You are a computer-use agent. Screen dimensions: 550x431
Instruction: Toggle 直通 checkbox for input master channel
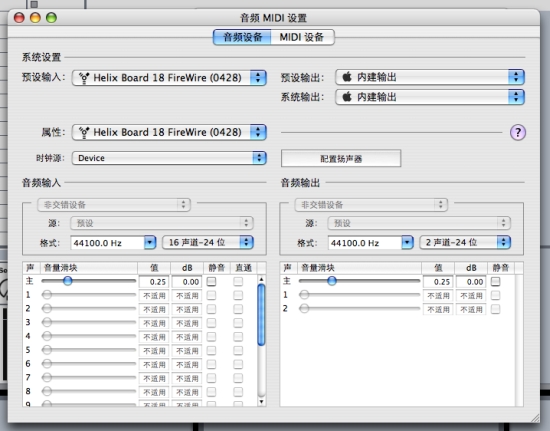[238, 282]
